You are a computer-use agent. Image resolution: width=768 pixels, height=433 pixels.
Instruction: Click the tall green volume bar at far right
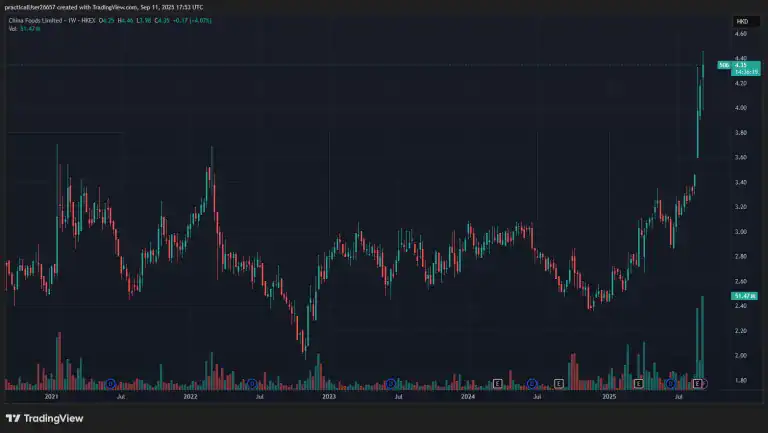click(x=703, y=340)
